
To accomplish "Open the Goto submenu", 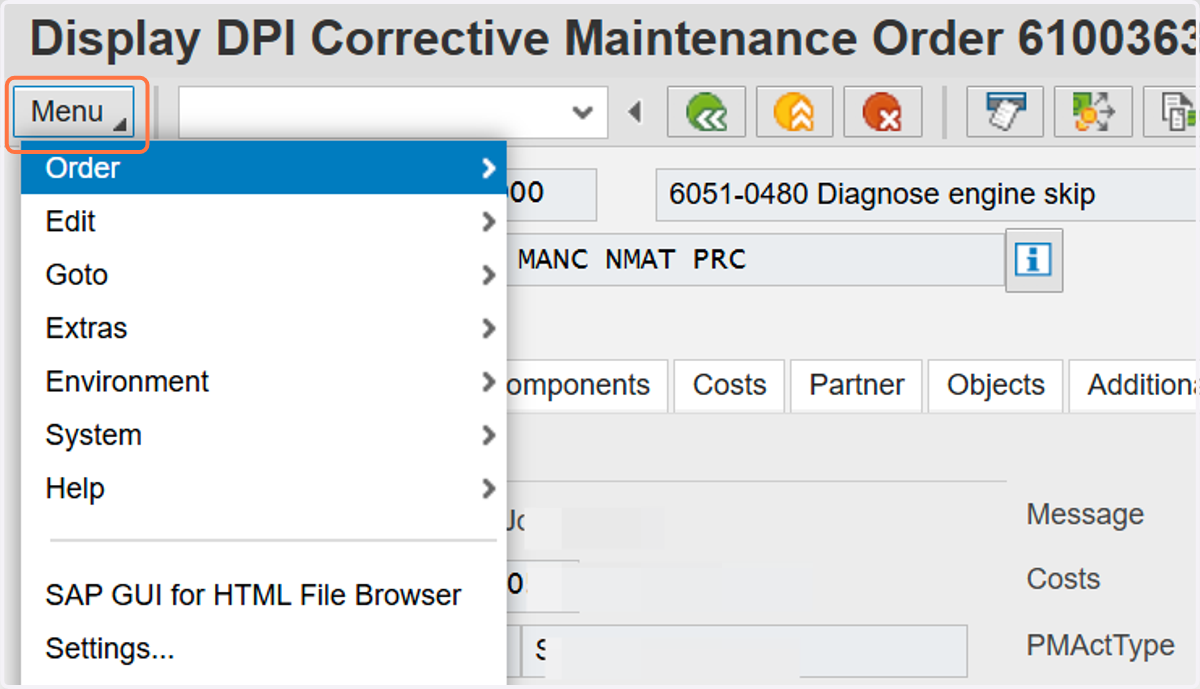I will (264, 275).
